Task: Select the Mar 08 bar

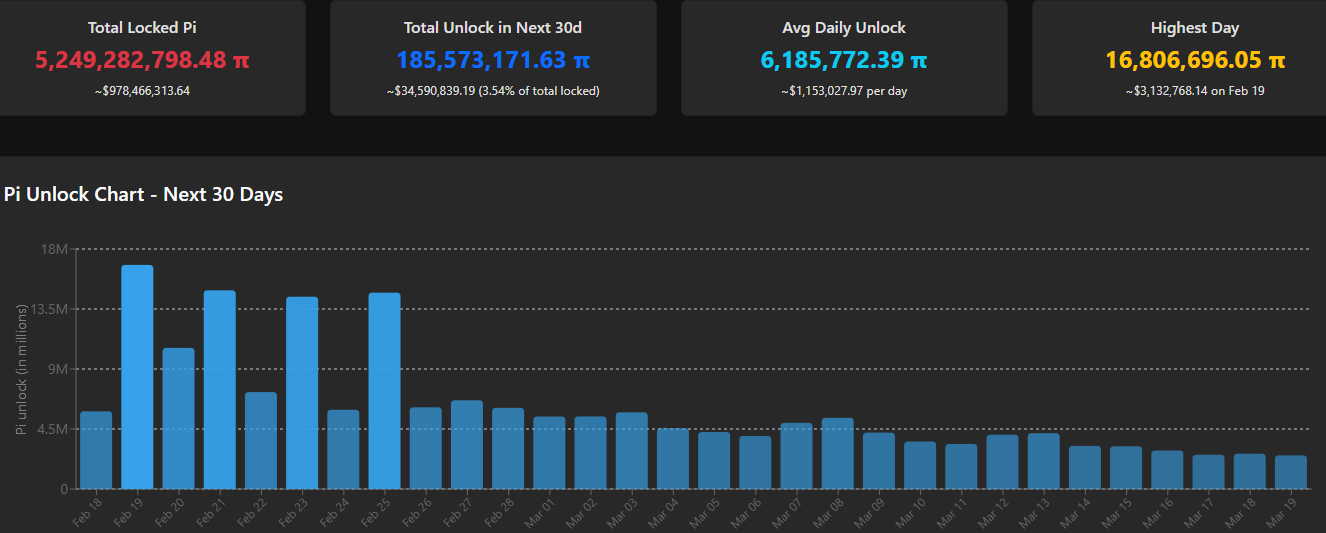Action: (837, 453)
